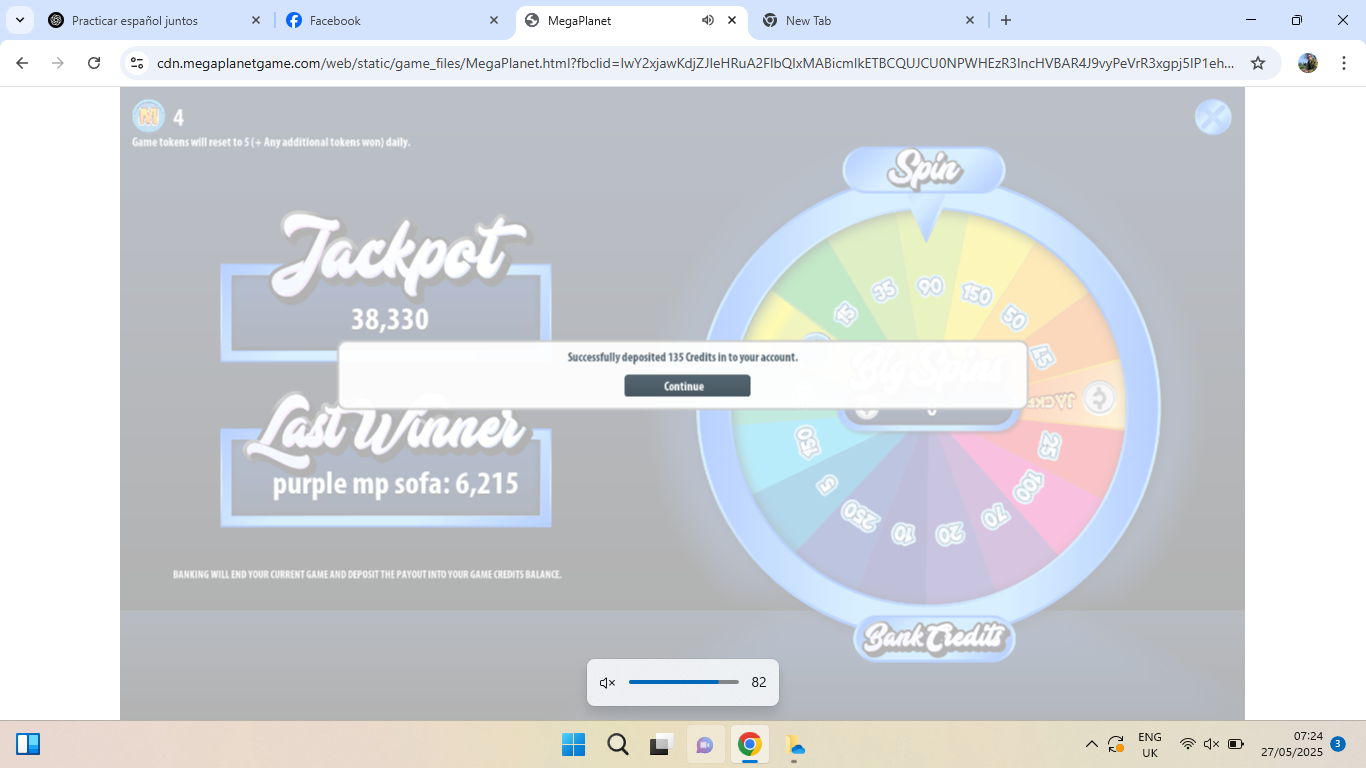The width and height of the screenshot is (1366, 768).
Task: Open the tab search dropdown arrow
Action: tap(19, 20)
